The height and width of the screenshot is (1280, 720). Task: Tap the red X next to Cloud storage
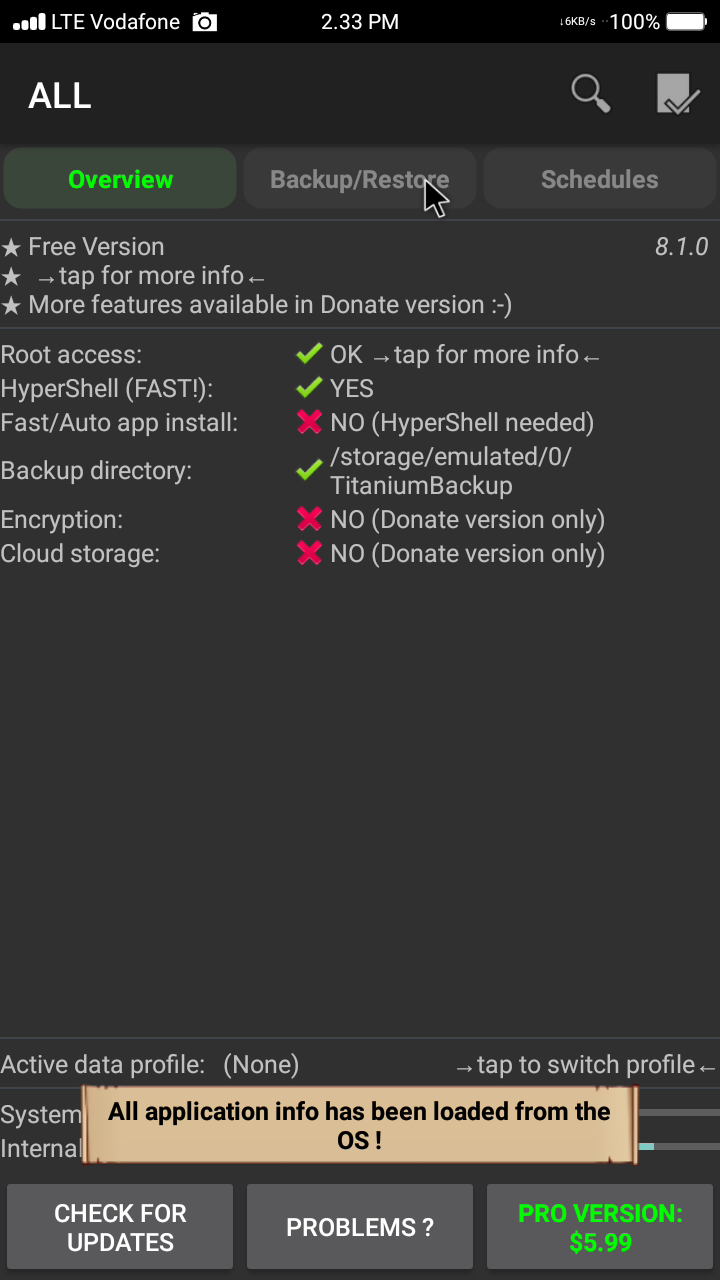[309, 553]
